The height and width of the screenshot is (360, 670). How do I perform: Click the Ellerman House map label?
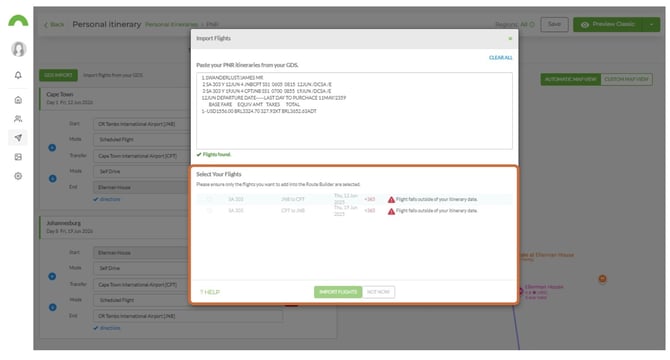pos(544,287)
